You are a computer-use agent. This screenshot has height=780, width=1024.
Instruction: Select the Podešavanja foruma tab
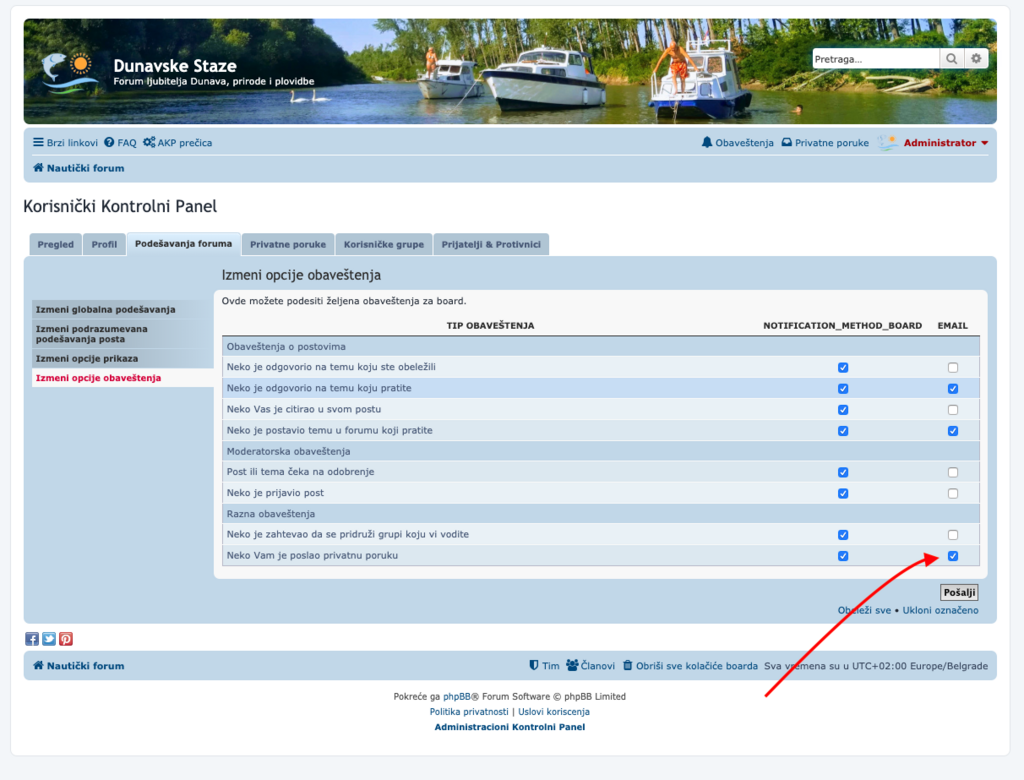(184, 244)
